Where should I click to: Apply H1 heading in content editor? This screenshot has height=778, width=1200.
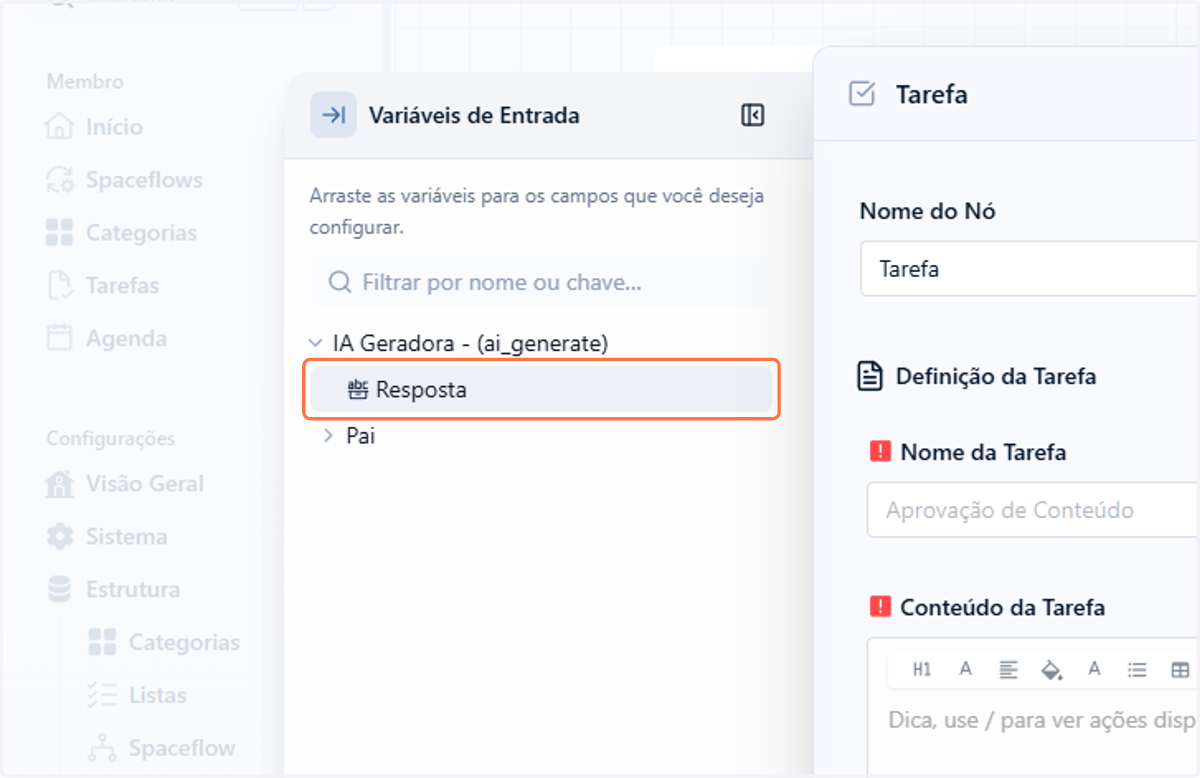(x=922, y=670)
